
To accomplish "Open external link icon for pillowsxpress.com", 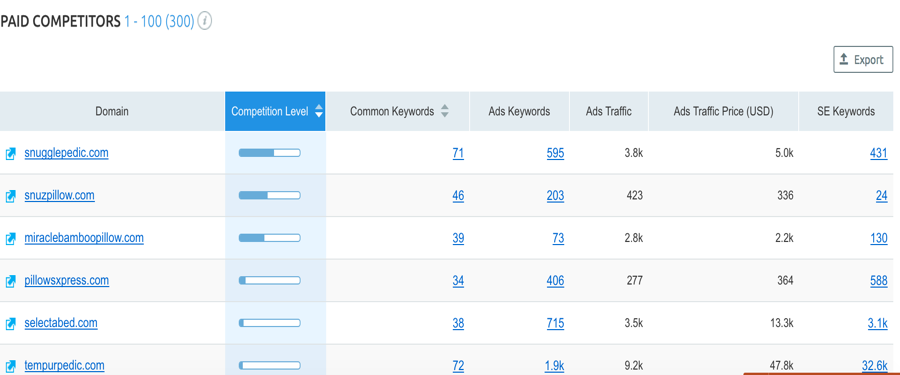I will 10,281.
